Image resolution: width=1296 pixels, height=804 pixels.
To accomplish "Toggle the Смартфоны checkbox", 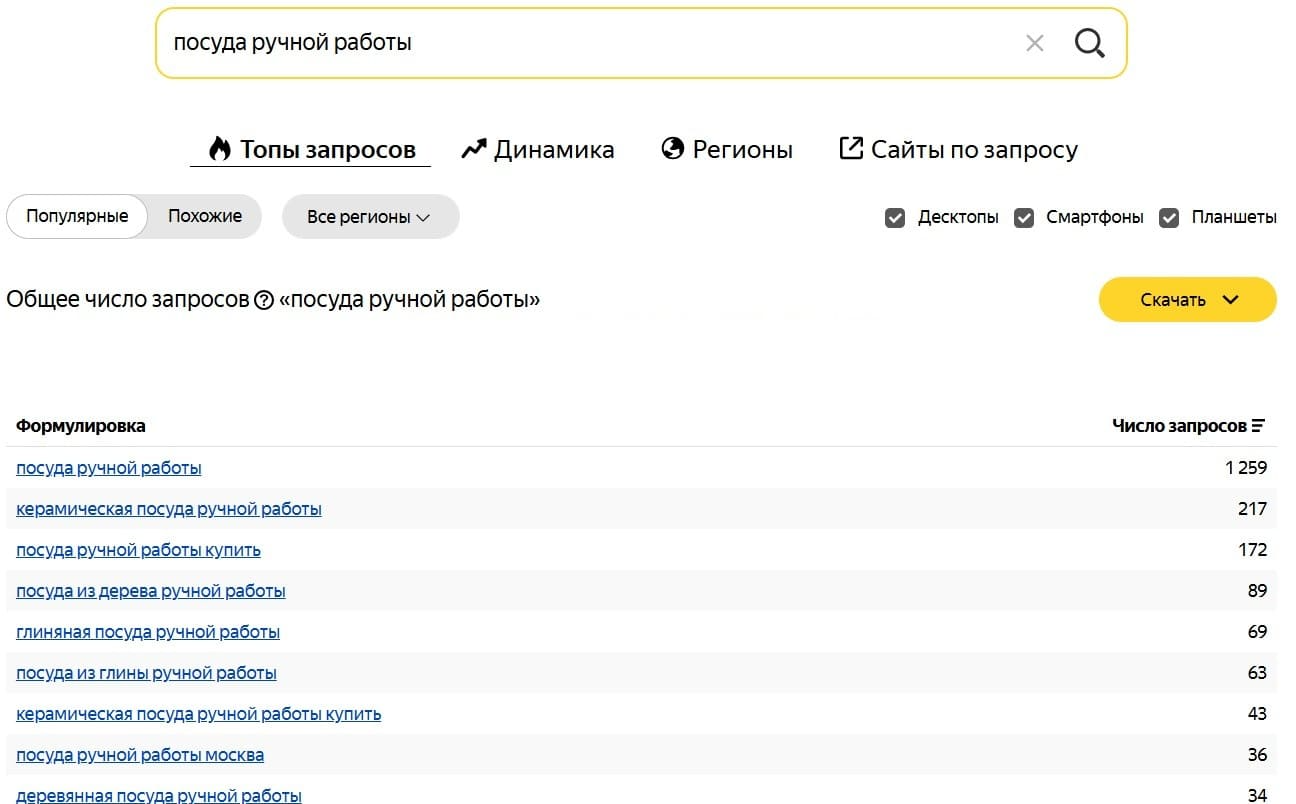I will click(1024, 217).
